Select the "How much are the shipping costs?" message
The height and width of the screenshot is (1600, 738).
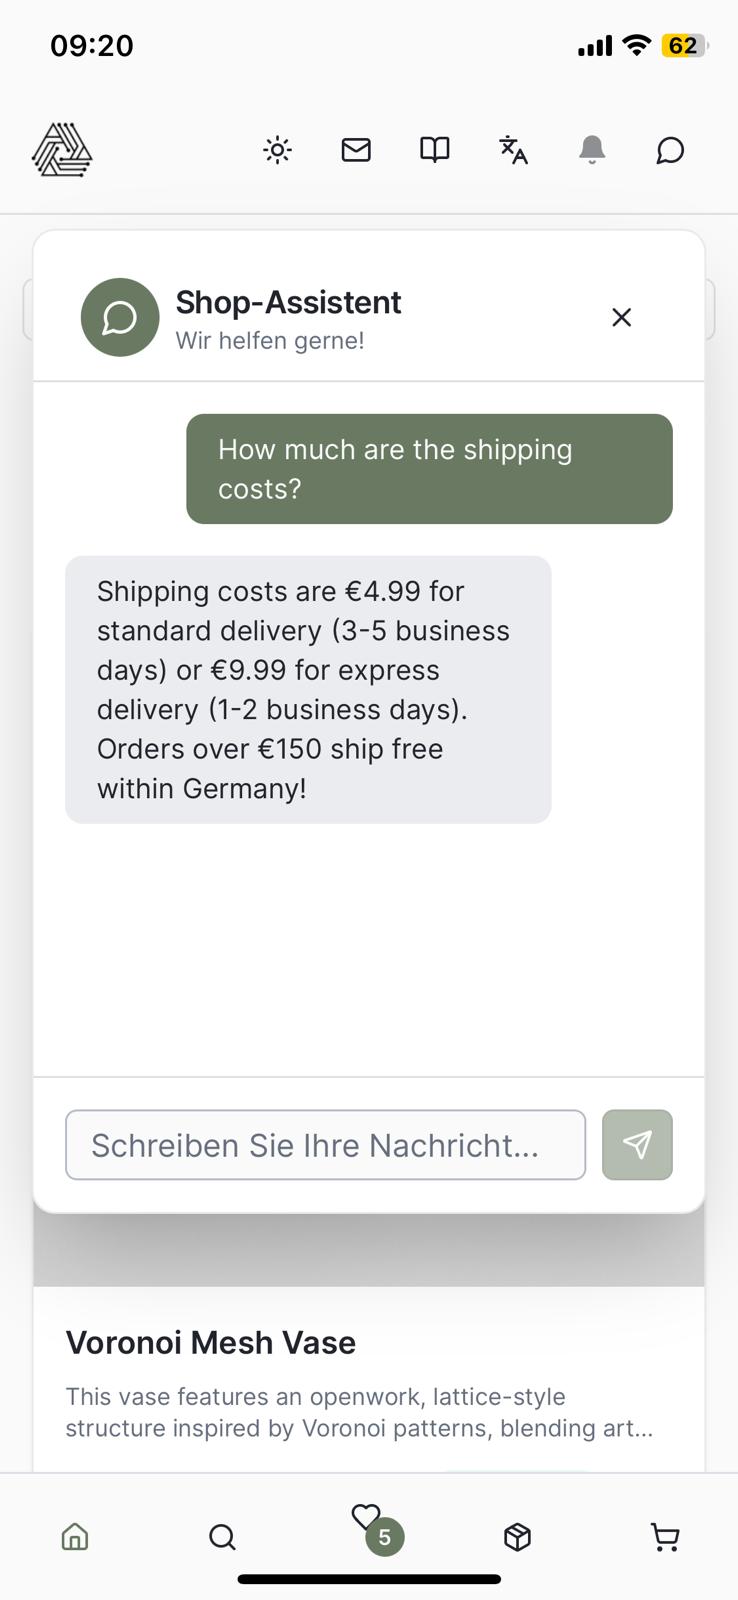pyautogui.click(x=429, y=469)
